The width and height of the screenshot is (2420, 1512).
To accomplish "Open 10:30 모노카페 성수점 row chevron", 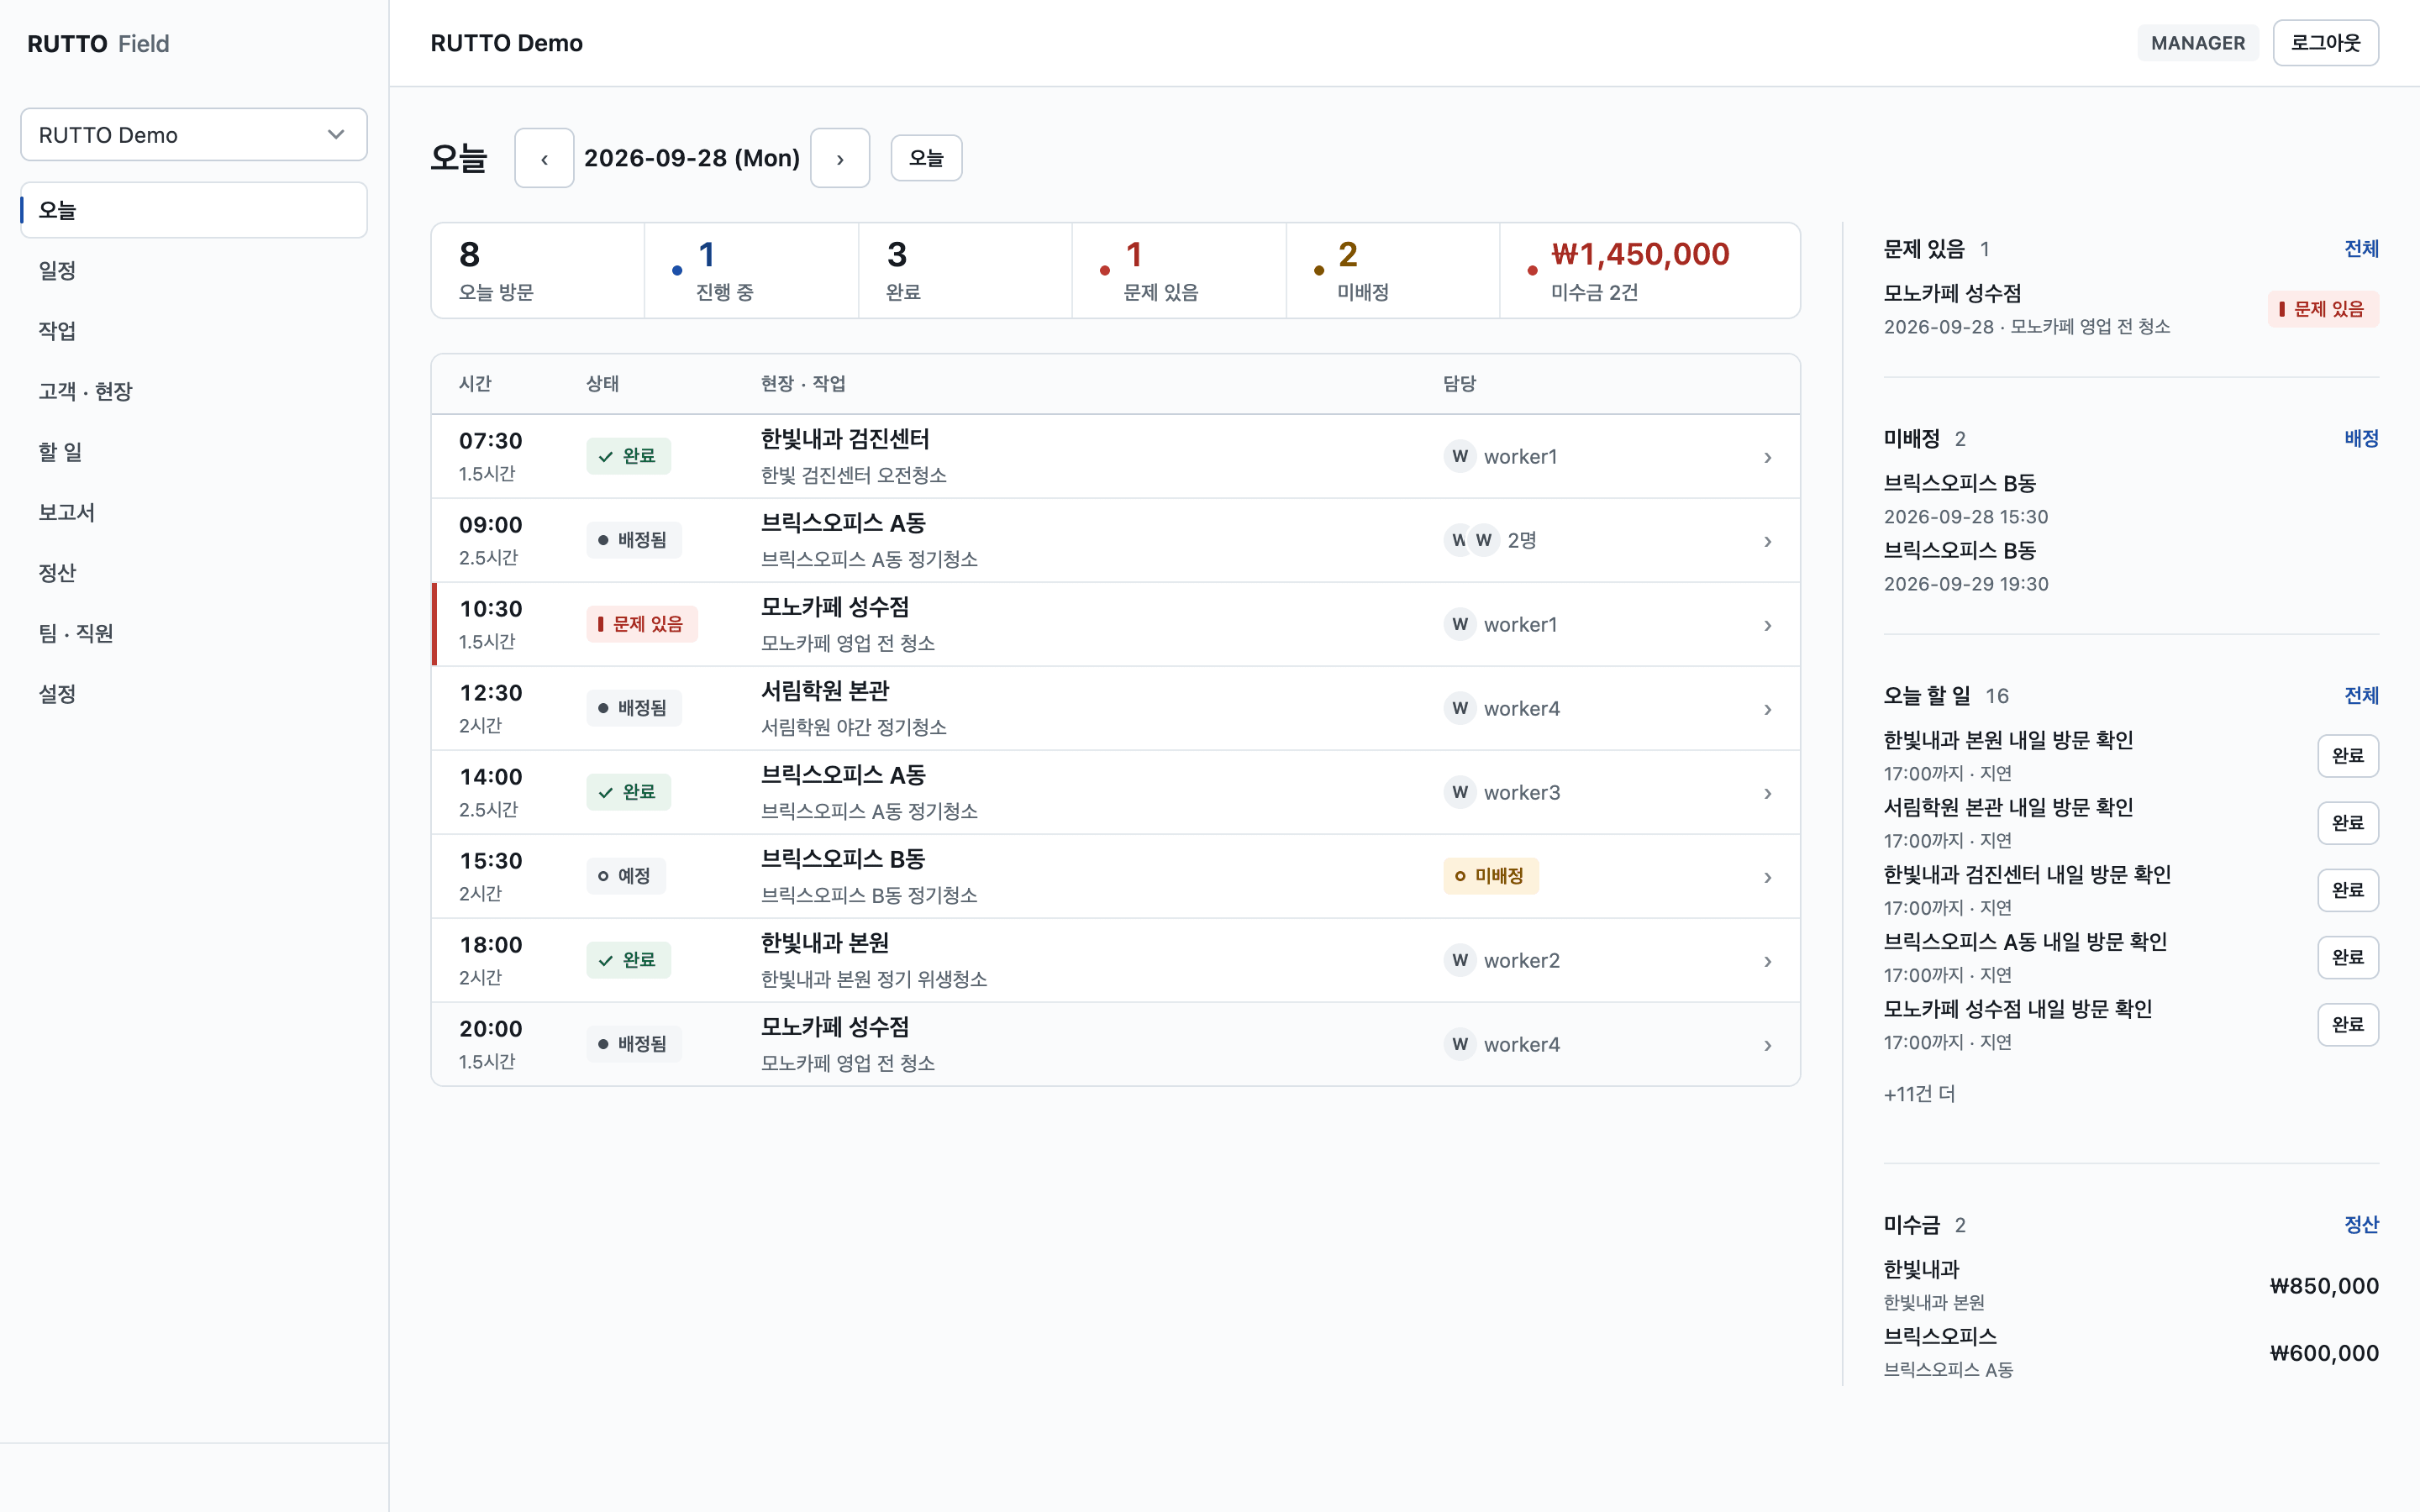I will click(x=1767, y=625).
